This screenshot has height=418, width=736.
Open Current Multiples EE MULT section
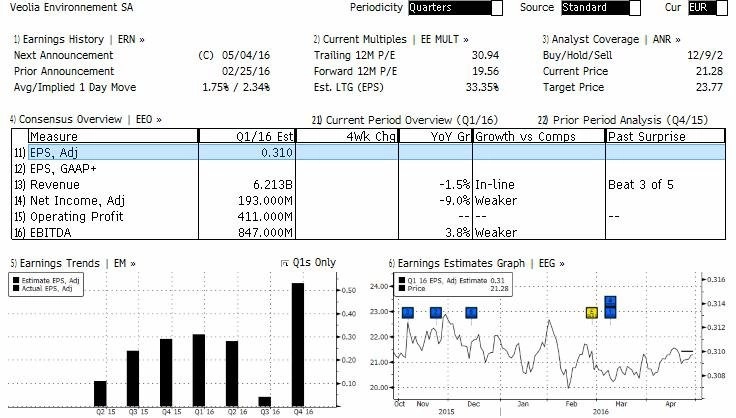click(391, 39)
